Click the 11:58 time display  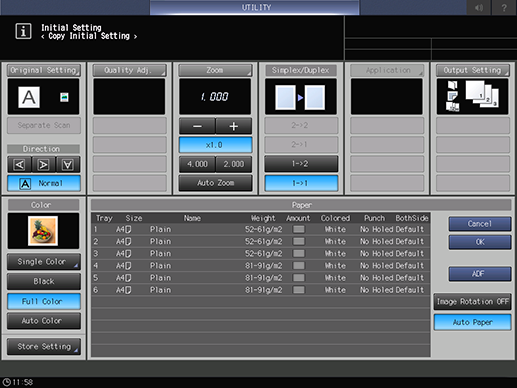(x=23, y=382)
